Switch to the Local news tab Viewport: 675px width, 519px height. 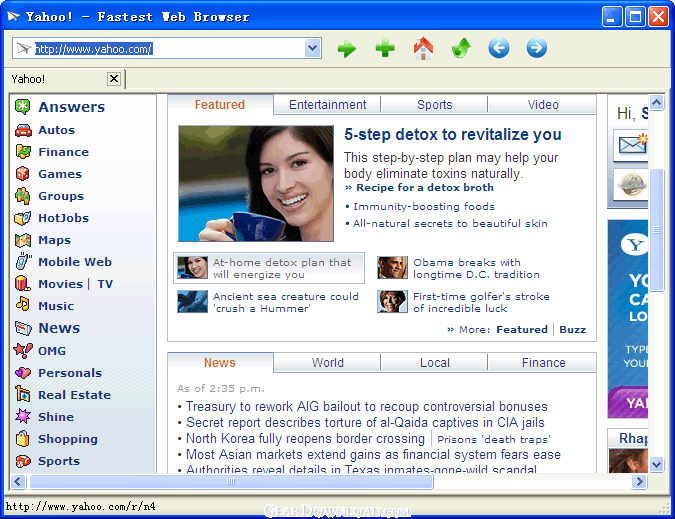(x=434, y=363)
